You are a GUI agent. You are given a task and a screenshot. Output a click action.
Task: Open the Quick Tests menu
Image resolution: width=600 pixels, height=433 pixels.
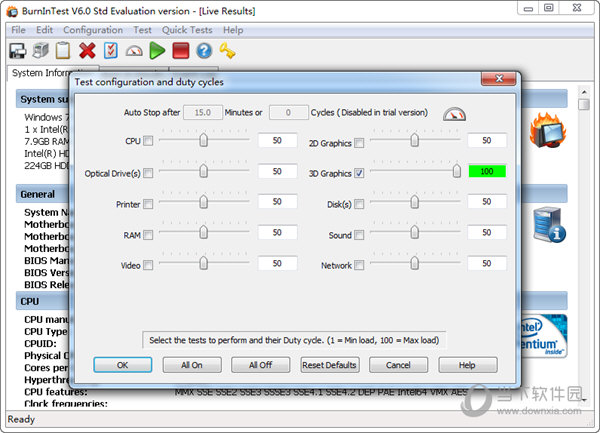click(x=187, y=30)
